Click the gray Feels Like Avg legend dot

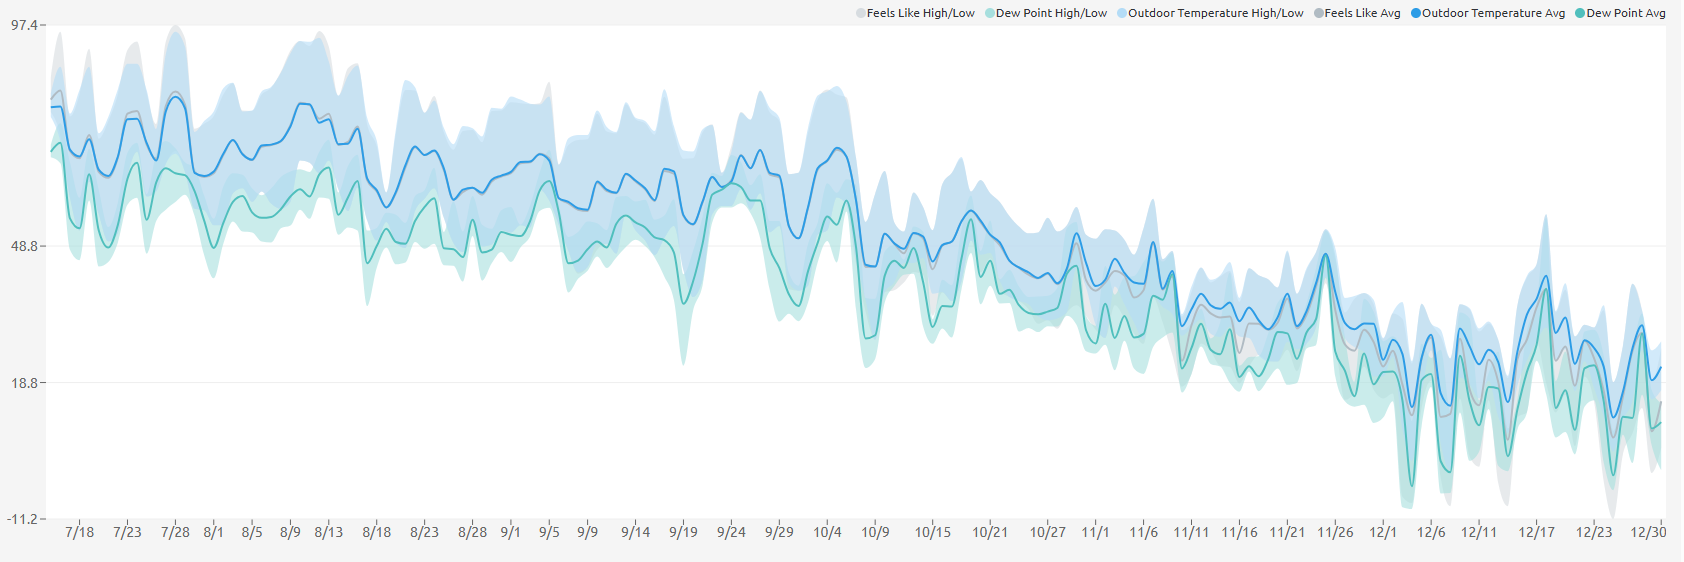click(x=1319, y=13)
